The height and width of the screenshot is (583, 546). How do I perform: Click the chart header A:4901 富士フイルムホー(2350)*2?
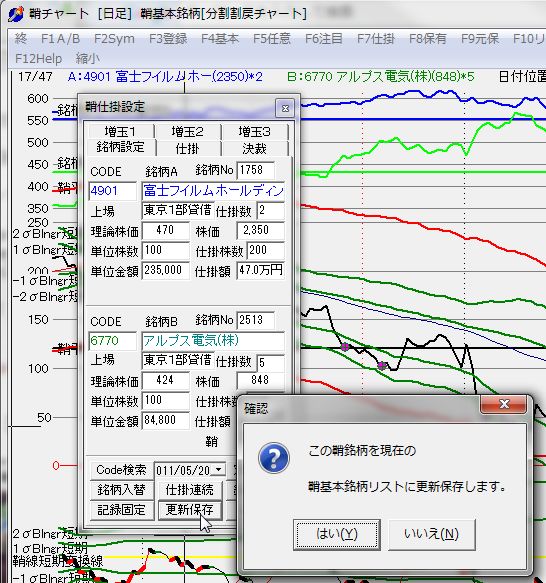click(165, 77)
